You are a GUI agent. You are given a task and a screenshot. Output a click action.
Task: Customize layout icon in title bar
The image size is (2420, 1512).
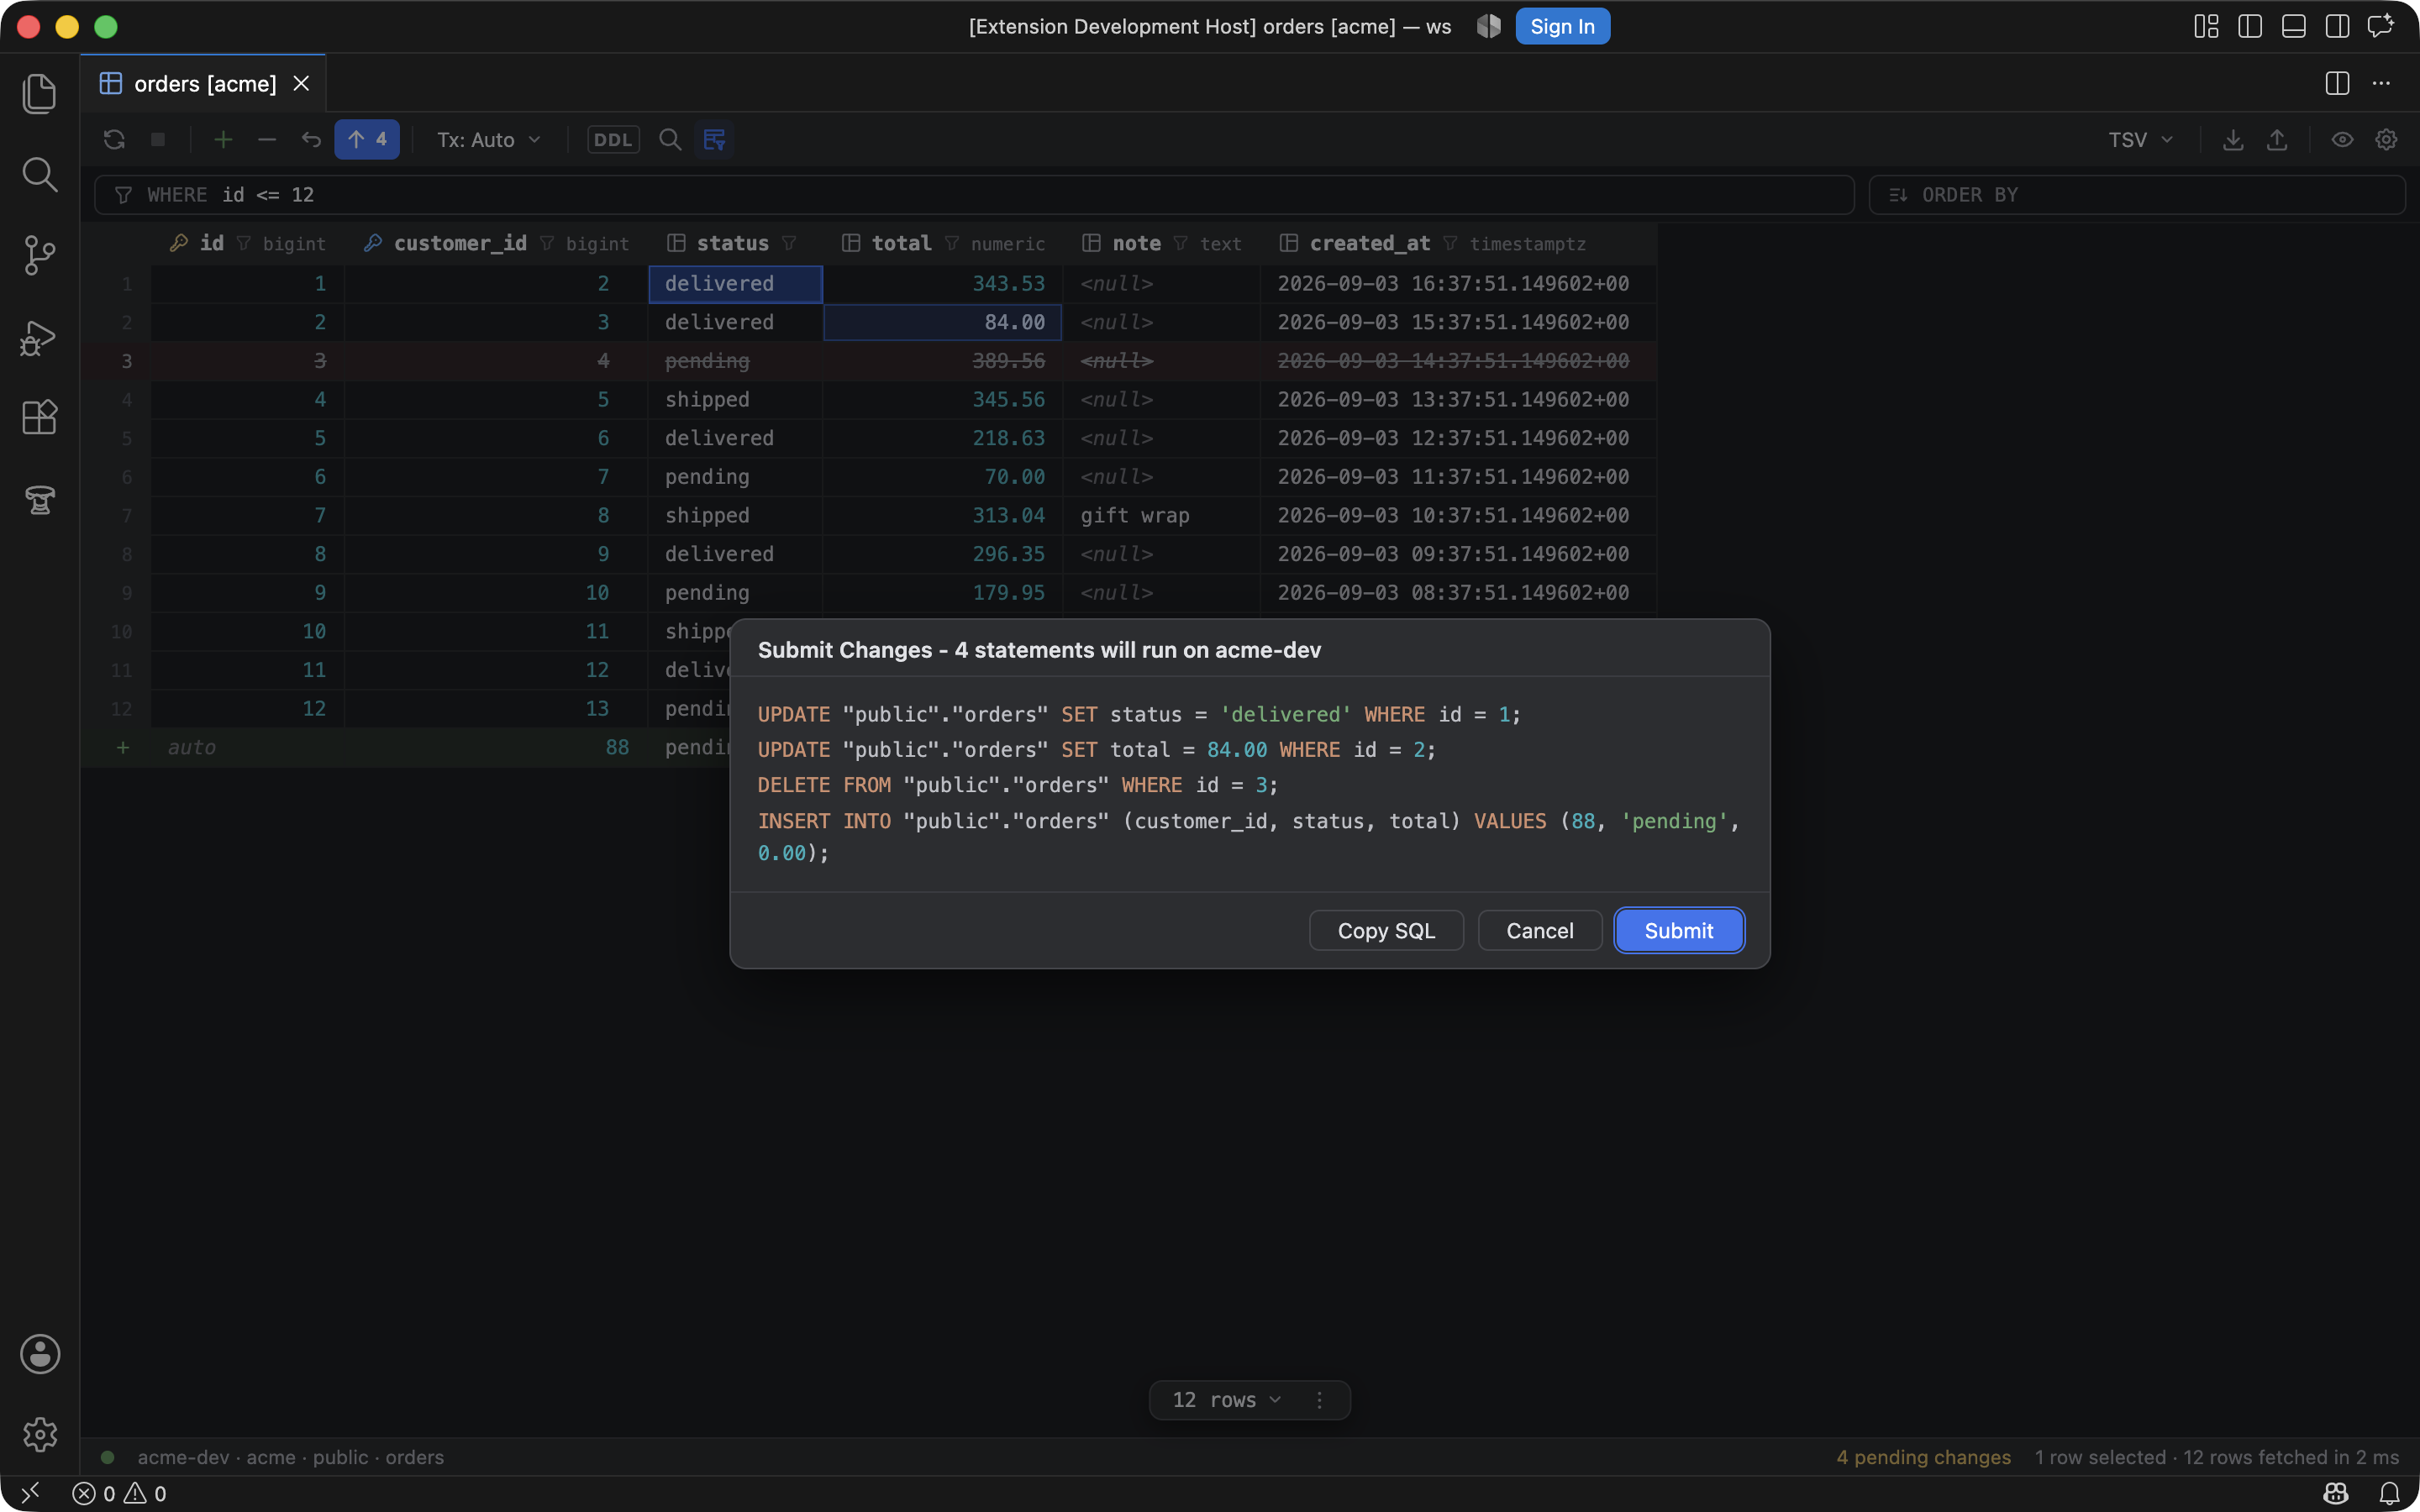coord(2206,26)
